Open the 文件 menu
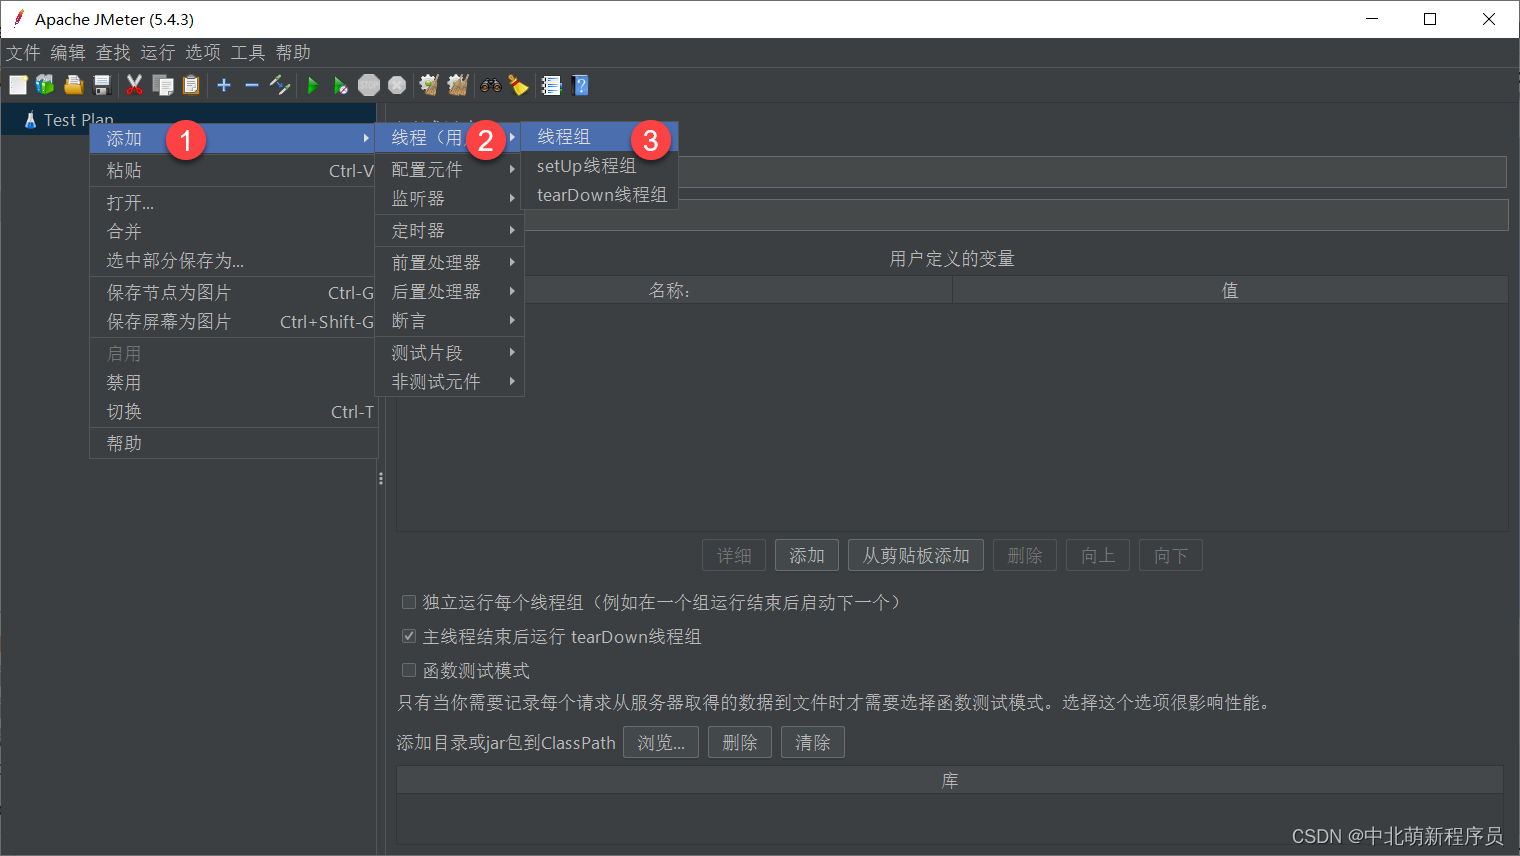Screen dimensions: 1520x856 [x=23, y=53]
